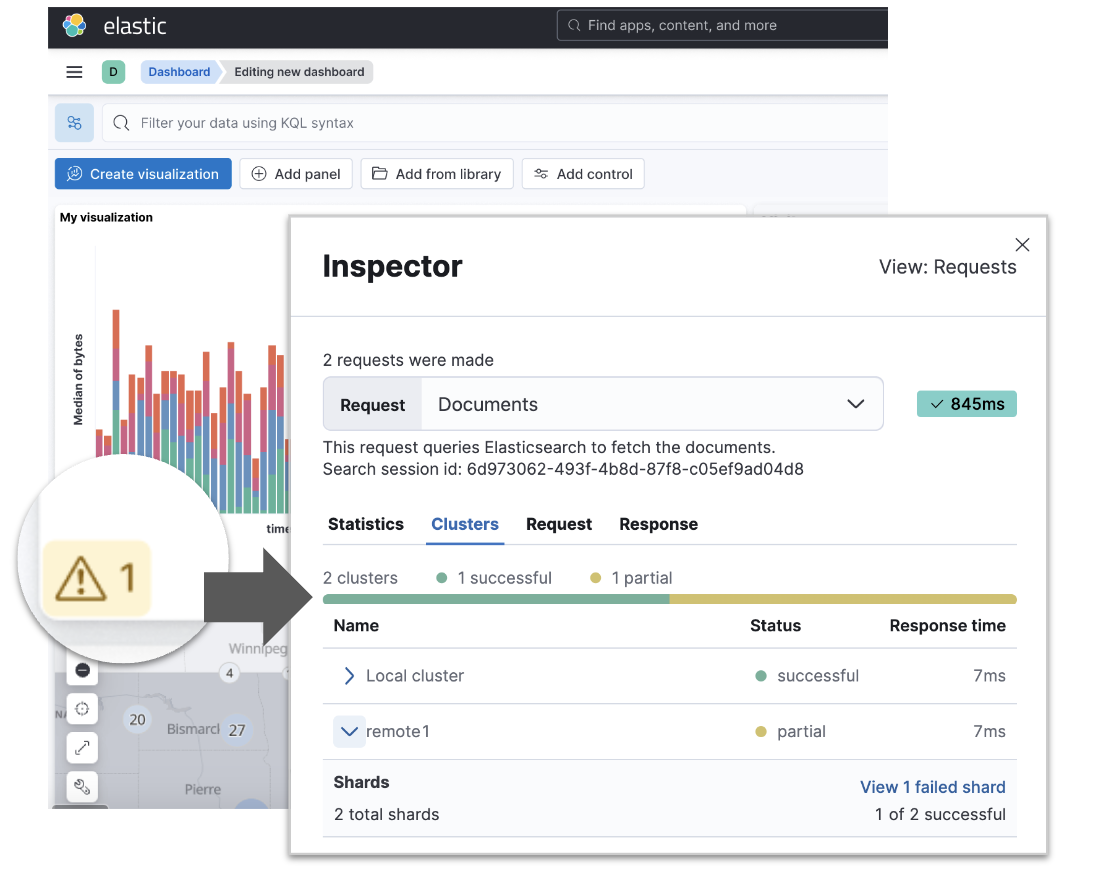This screenshot has height=872, width=1096.
Task: Click the data view icon beside the KQL bar
Action: click(x=74, y=122)
